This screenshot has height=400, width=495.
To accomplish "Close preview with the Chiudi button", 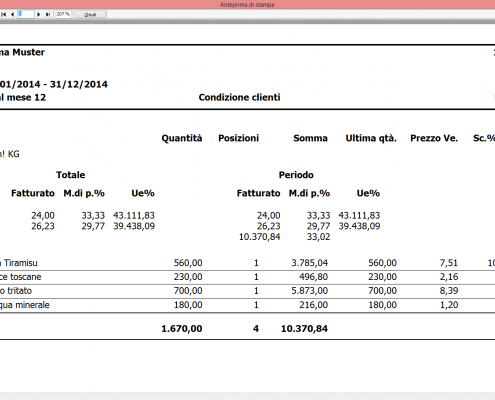I will click(90, 15).
